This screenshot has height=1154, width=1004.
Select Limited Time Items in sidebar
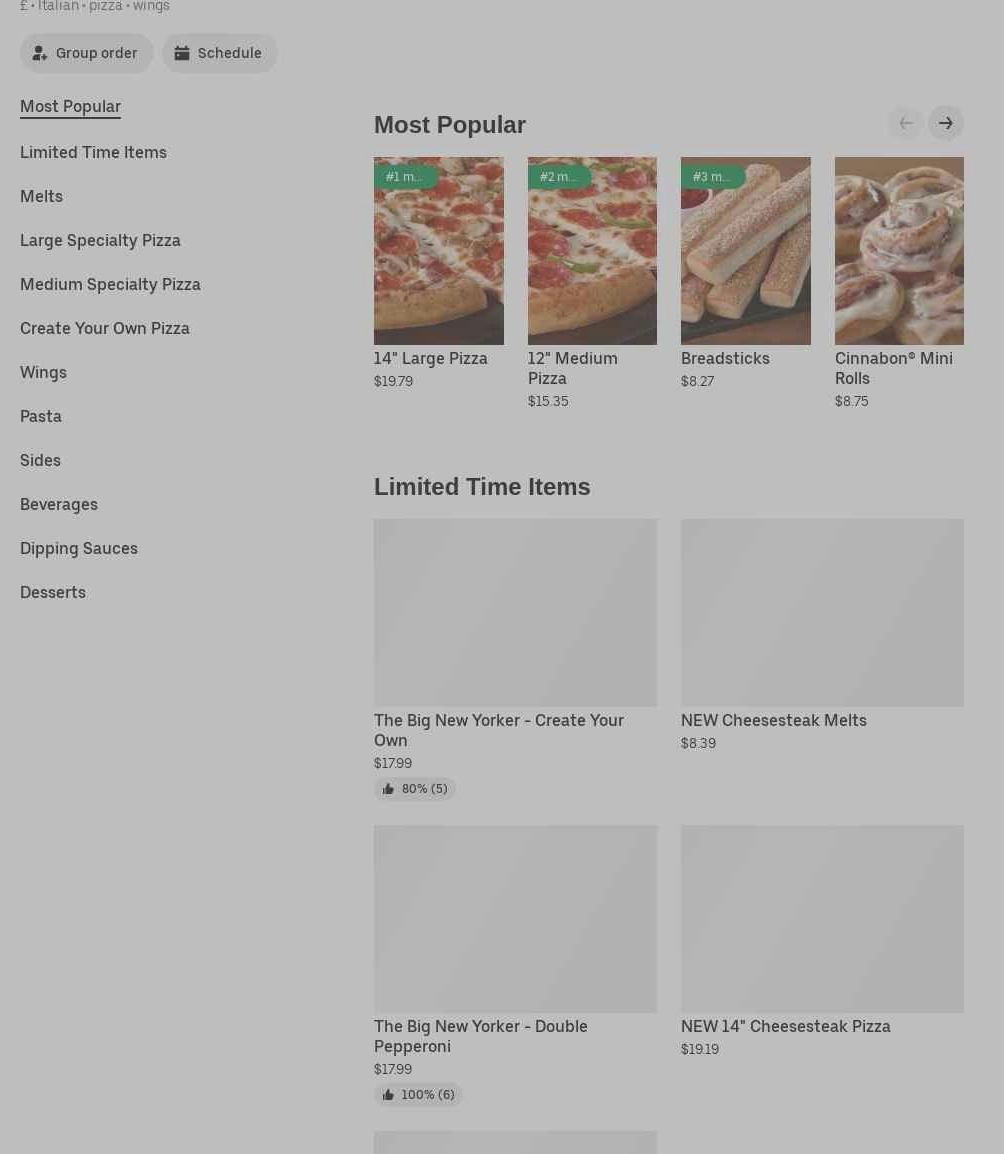[93, 152]
